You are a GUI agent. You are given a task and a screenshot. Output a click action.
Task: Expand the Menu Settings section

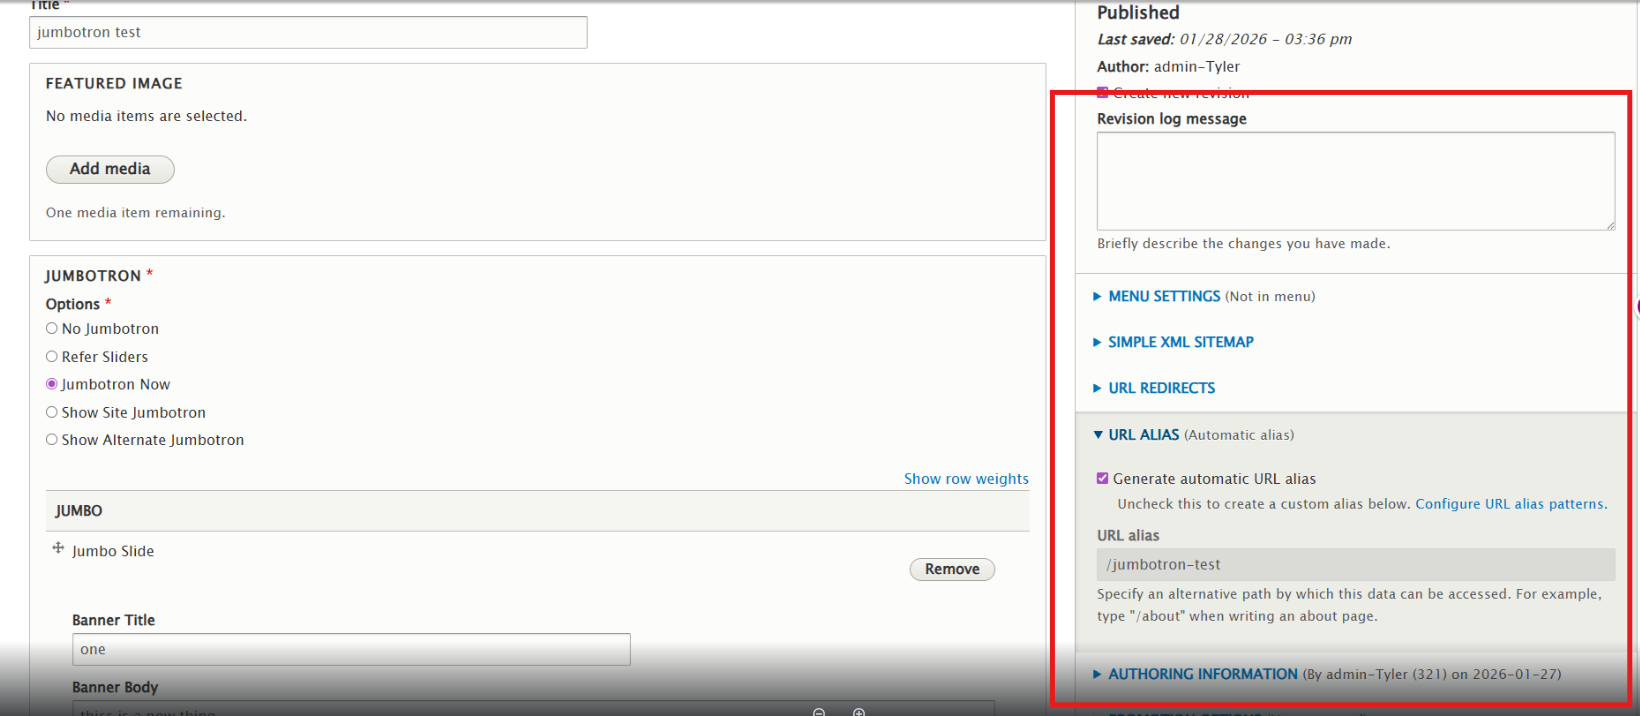pyautogui.click(x=1163, y=297)
